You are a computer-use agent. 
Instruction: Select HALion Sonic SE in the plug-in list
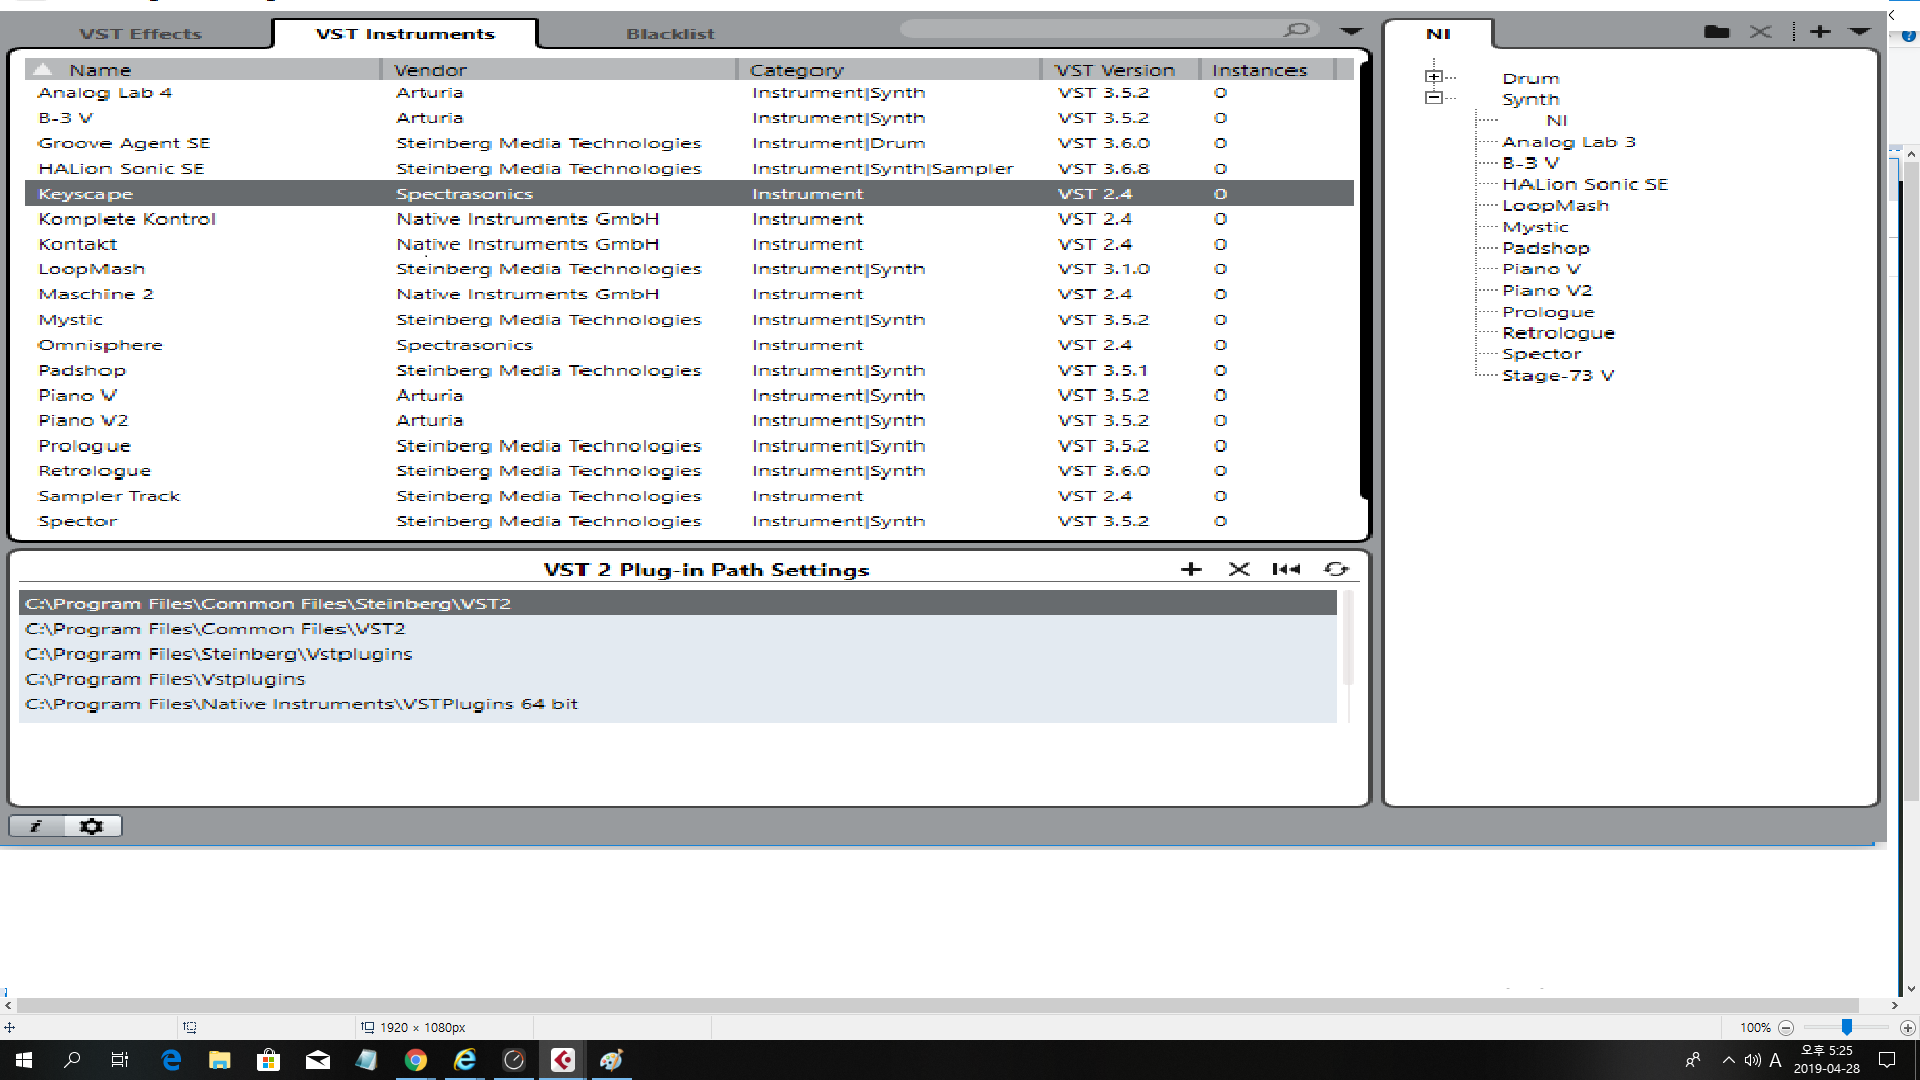tap(689, 169)
